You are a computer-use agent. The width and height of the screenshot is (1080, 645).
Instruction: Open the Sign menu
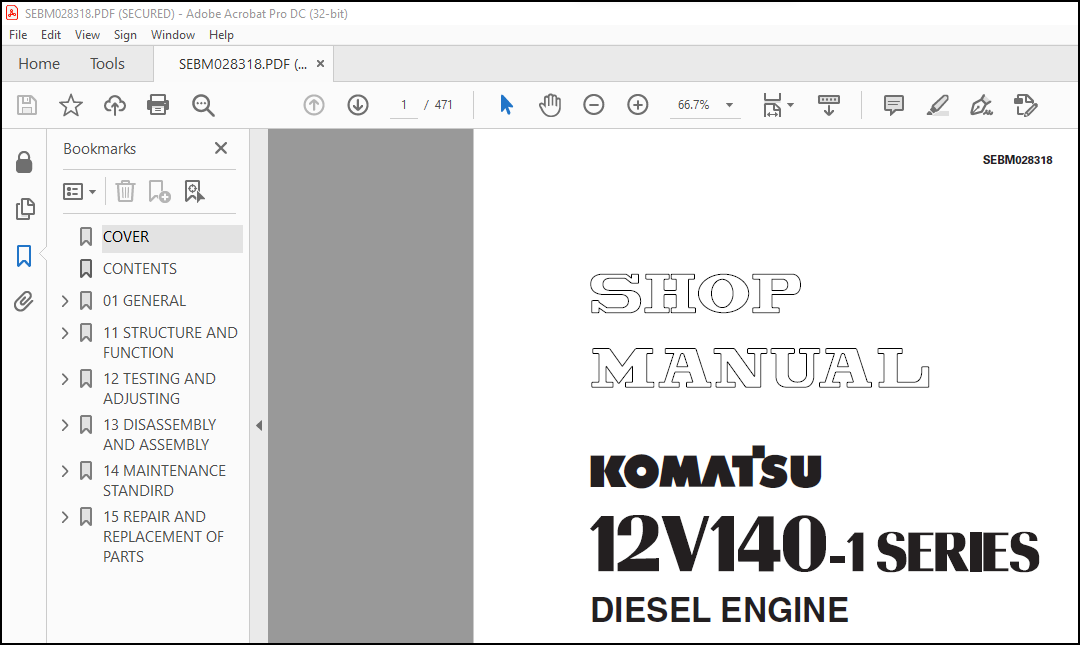pos(125,34)
